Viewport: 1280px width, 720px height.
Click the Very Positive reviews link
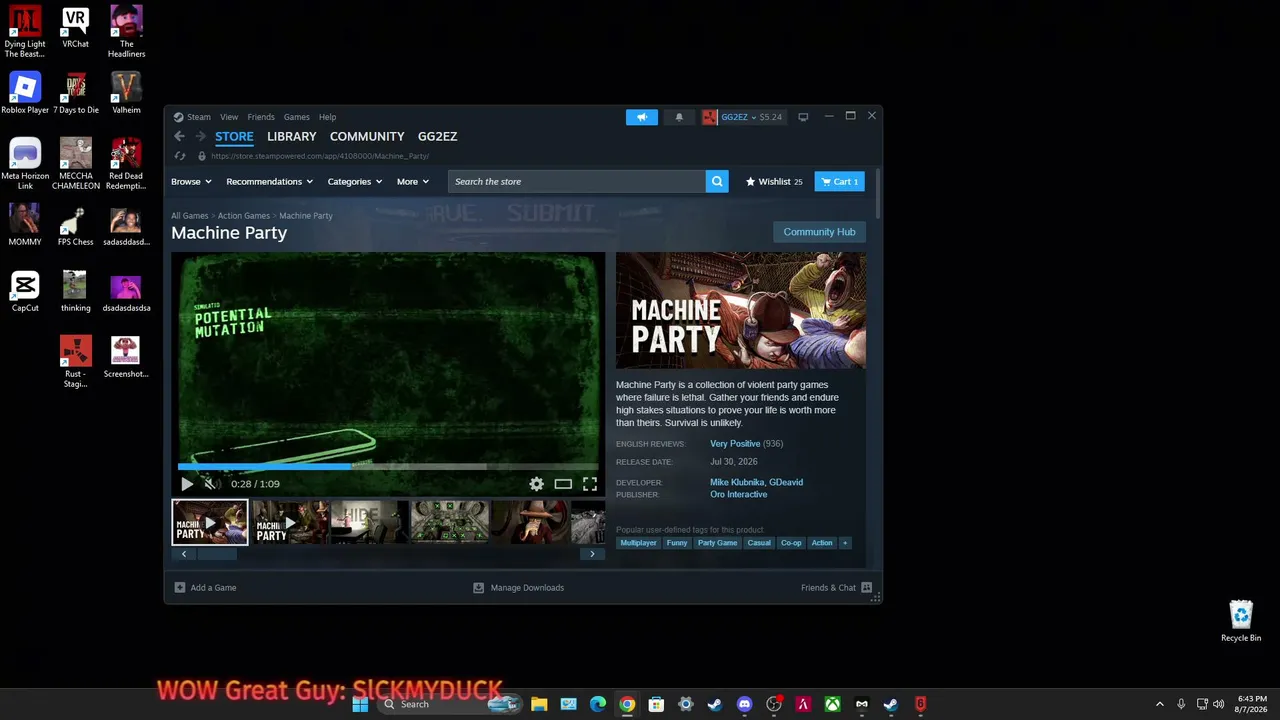[x=735, y=444]
